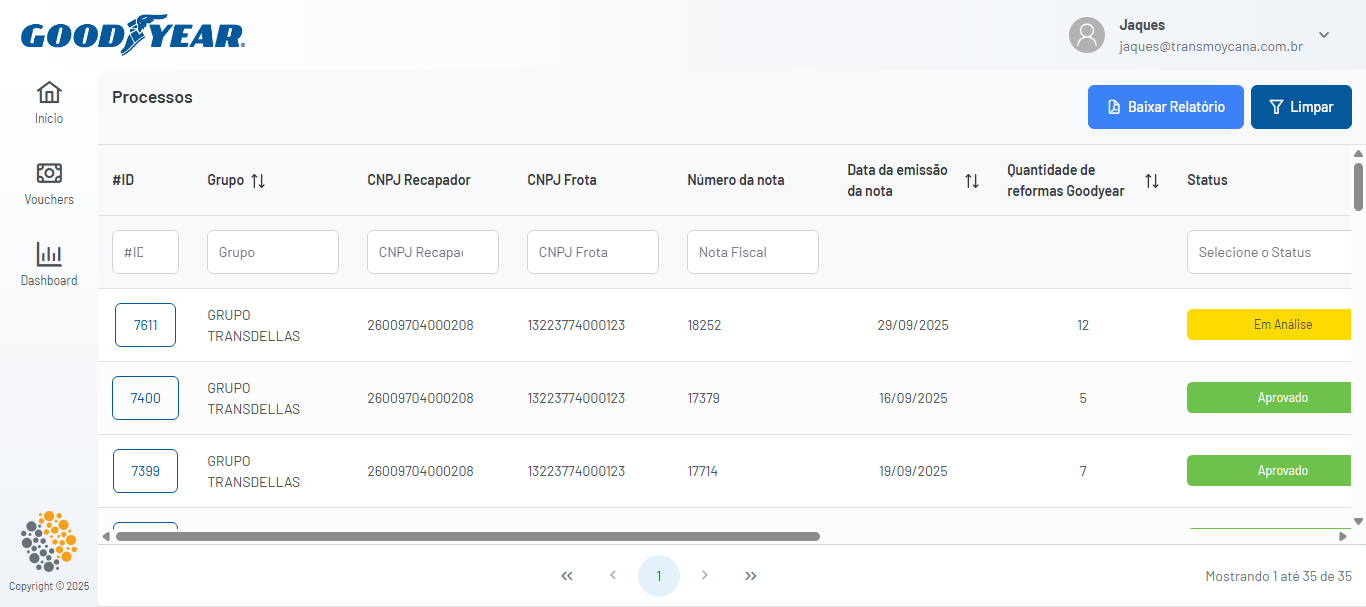The width and height of the screenshot is (1366, 607).
Task: Sort by Data da emissão da nota
Action: (972, 181)
